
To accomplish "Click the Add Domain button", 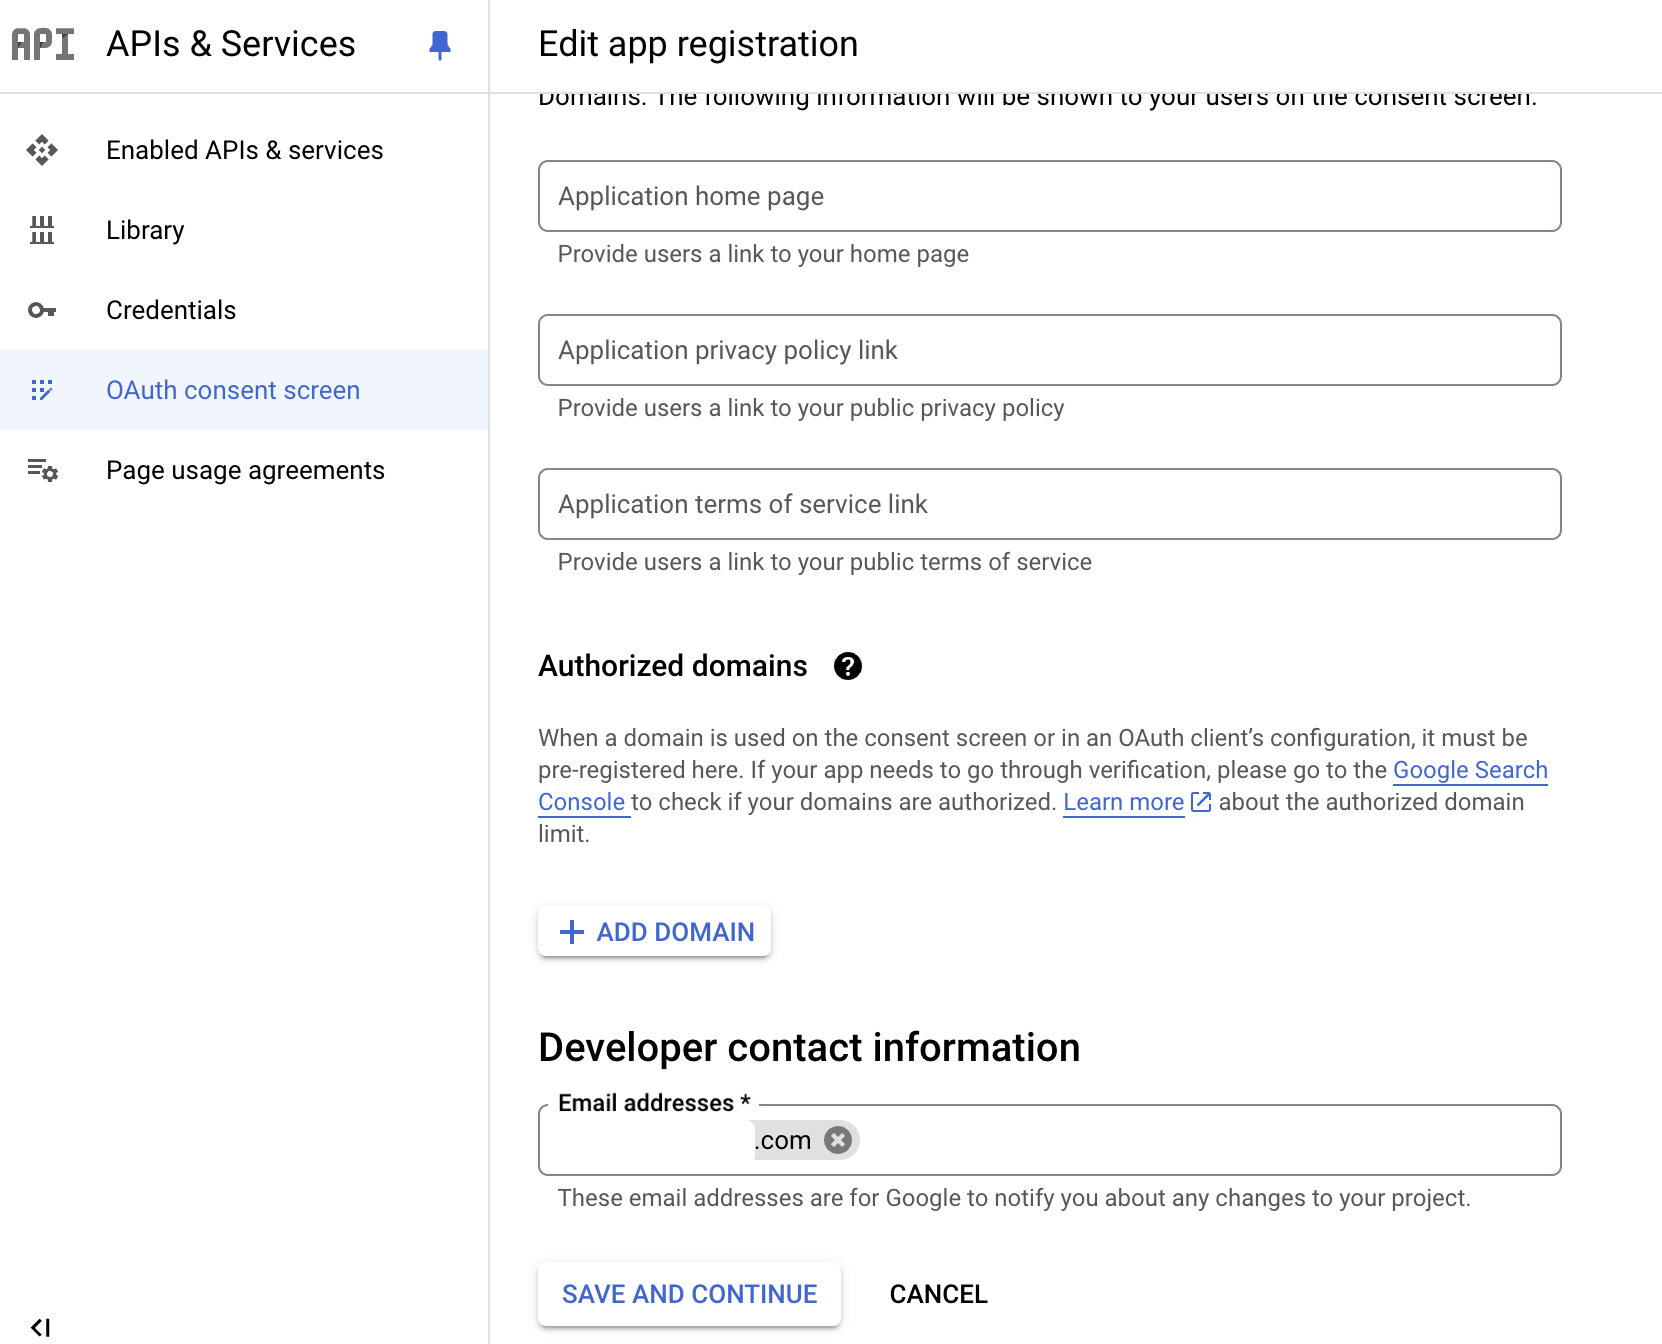I will [654, 931].
